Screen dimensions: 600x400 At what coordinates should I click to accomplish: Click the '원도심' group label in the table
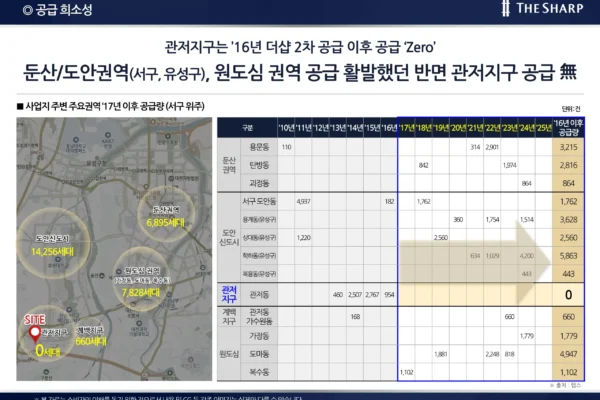click(229, 354)
